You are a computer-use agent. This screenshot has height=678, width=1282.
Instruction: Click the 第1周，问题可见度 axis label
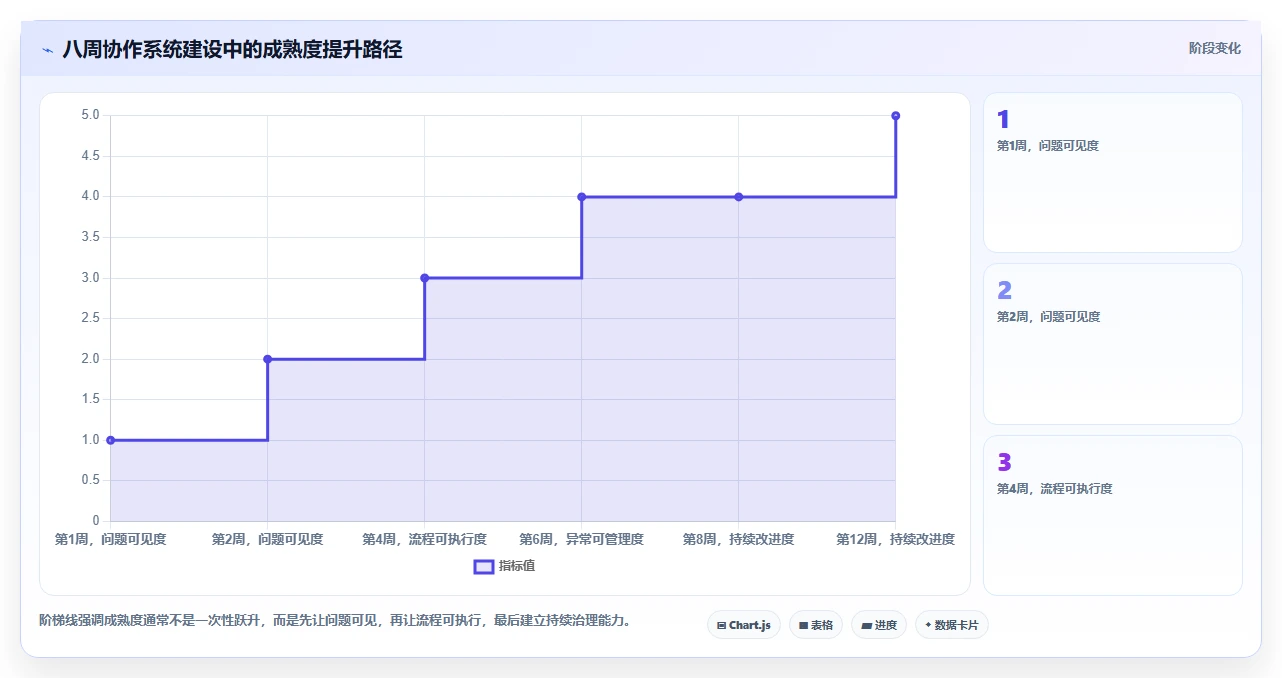click(110, 539)
